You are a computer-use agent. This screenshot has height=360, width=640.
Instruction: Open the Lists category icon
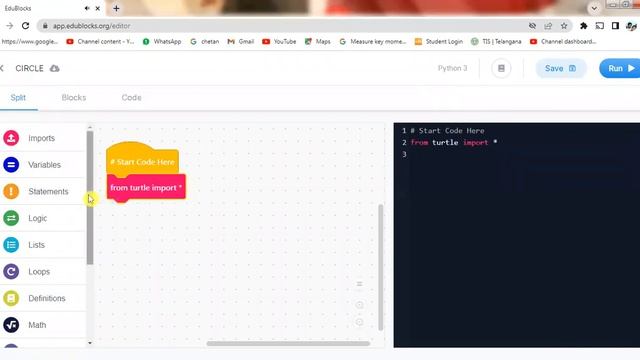(11, 245)
